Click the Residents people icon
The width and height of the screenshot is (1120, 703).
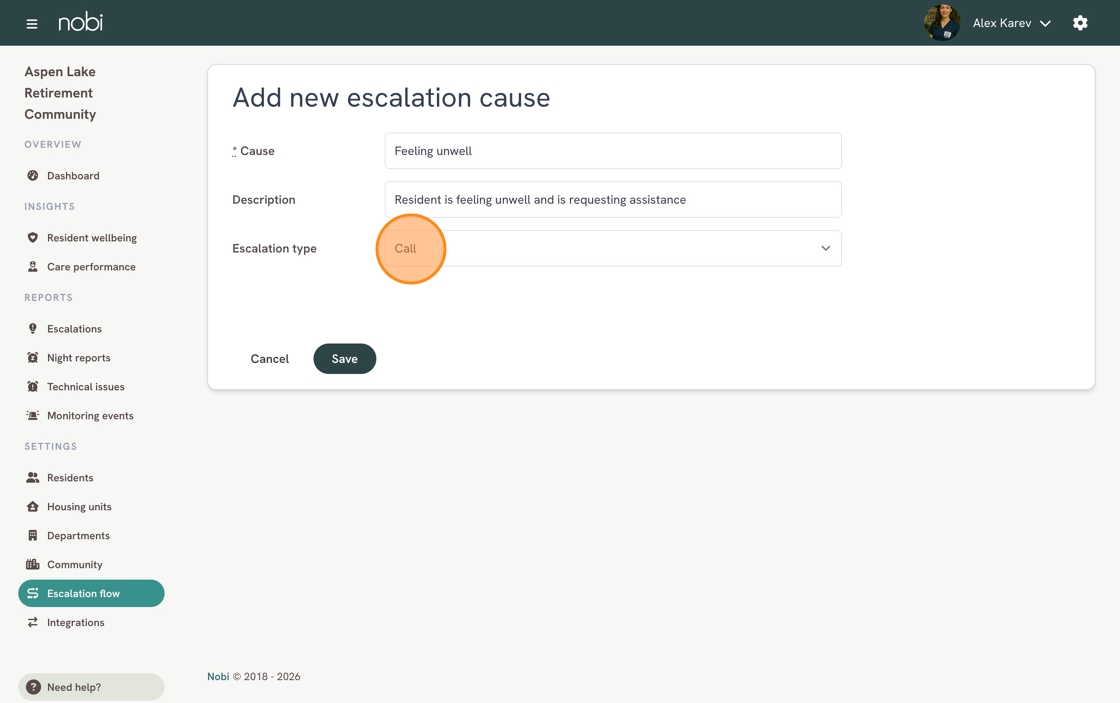click(32, 477)
